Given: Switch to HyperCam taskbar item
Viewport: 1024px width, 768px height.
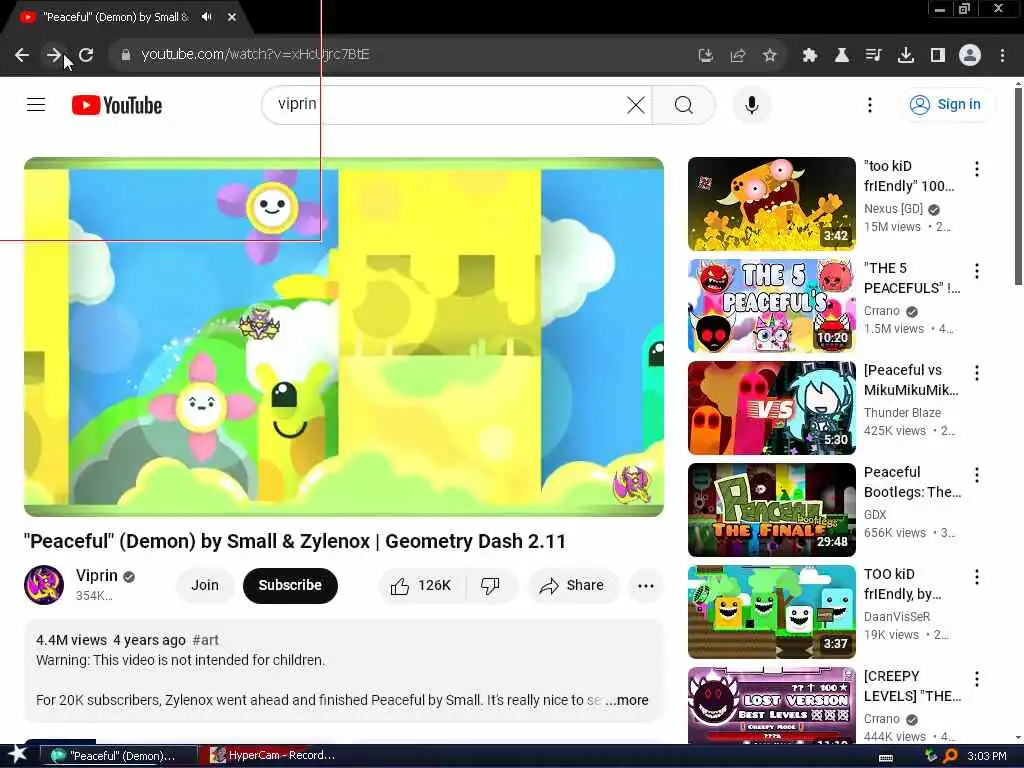Looking at the screenshot, I should point(272,756).
